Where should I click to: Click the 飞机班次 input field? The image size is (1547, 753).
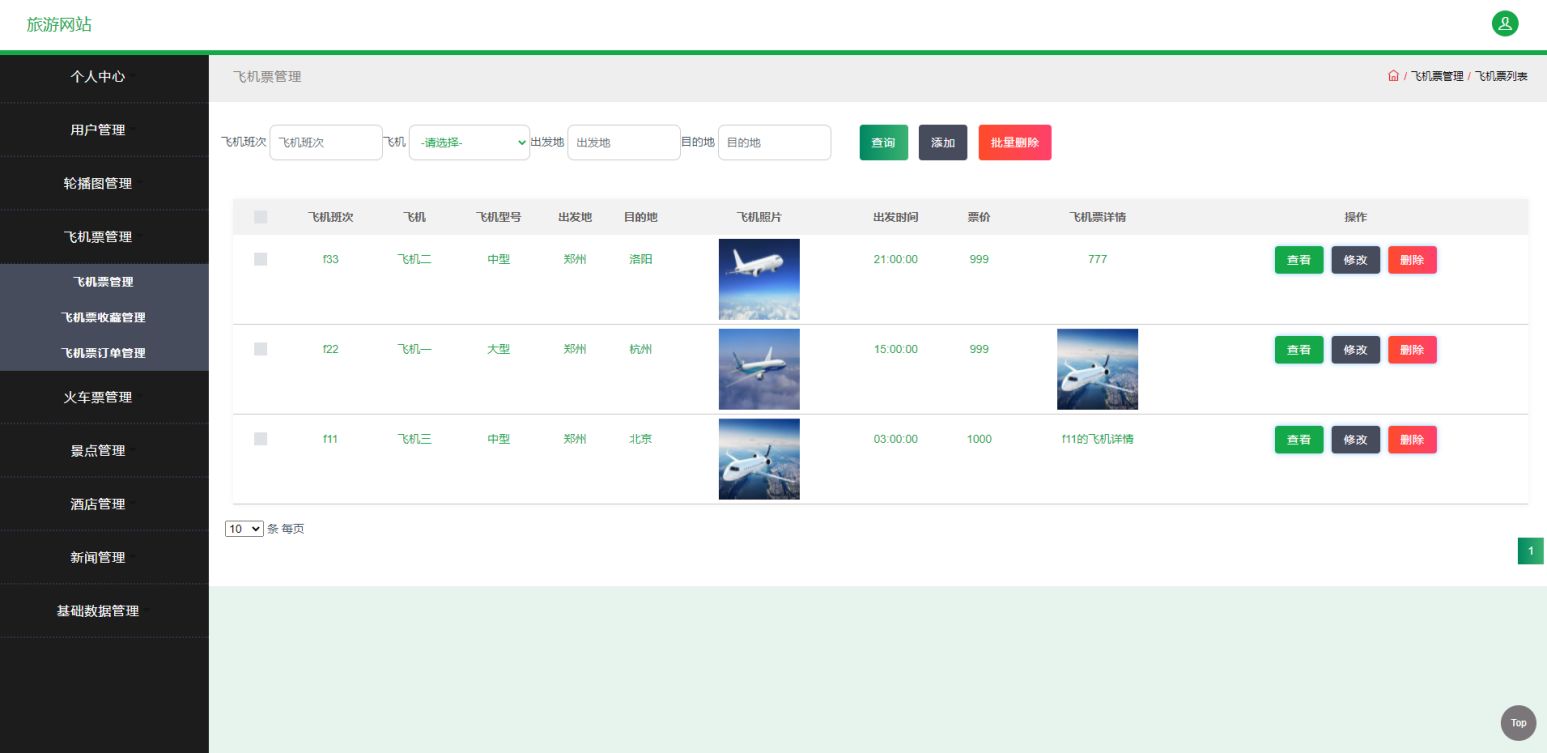click(326, 142)
